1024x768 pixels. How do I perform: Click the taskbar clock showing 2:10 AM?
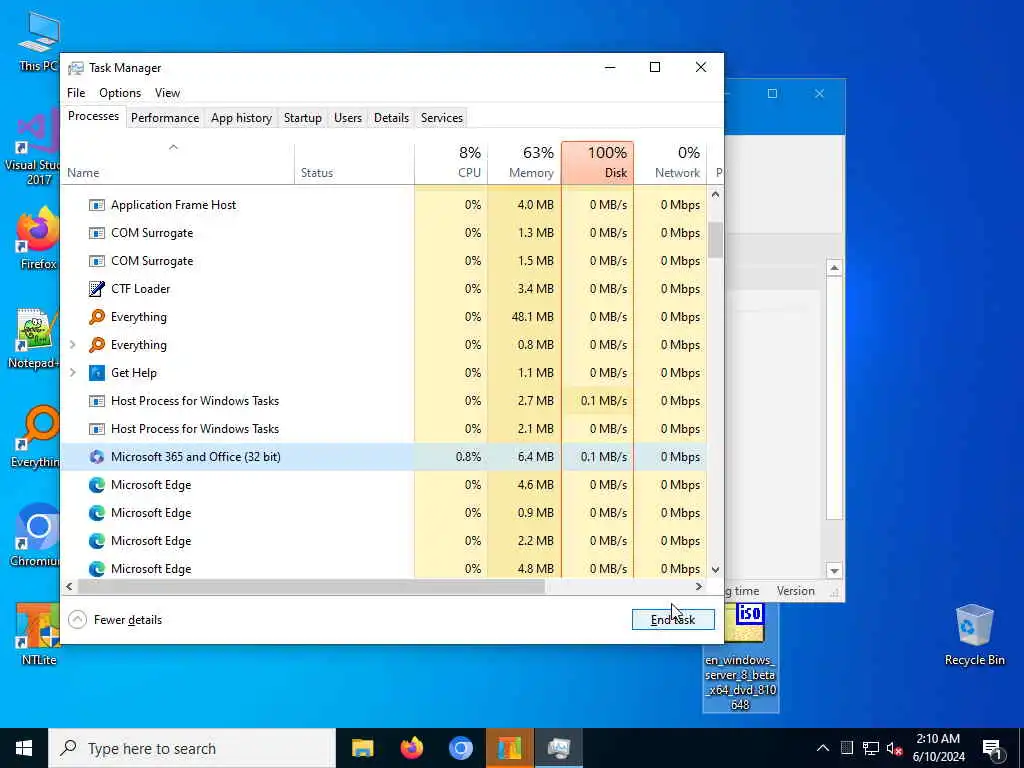pyautogui.click(x=938, y=748)
